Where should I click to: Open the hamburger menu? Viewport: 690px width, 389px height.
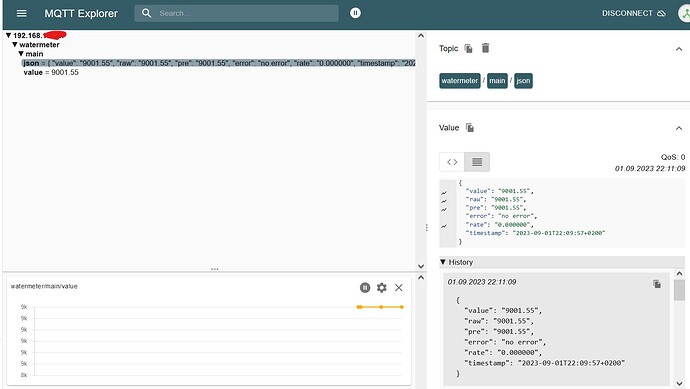coord(21,13)
